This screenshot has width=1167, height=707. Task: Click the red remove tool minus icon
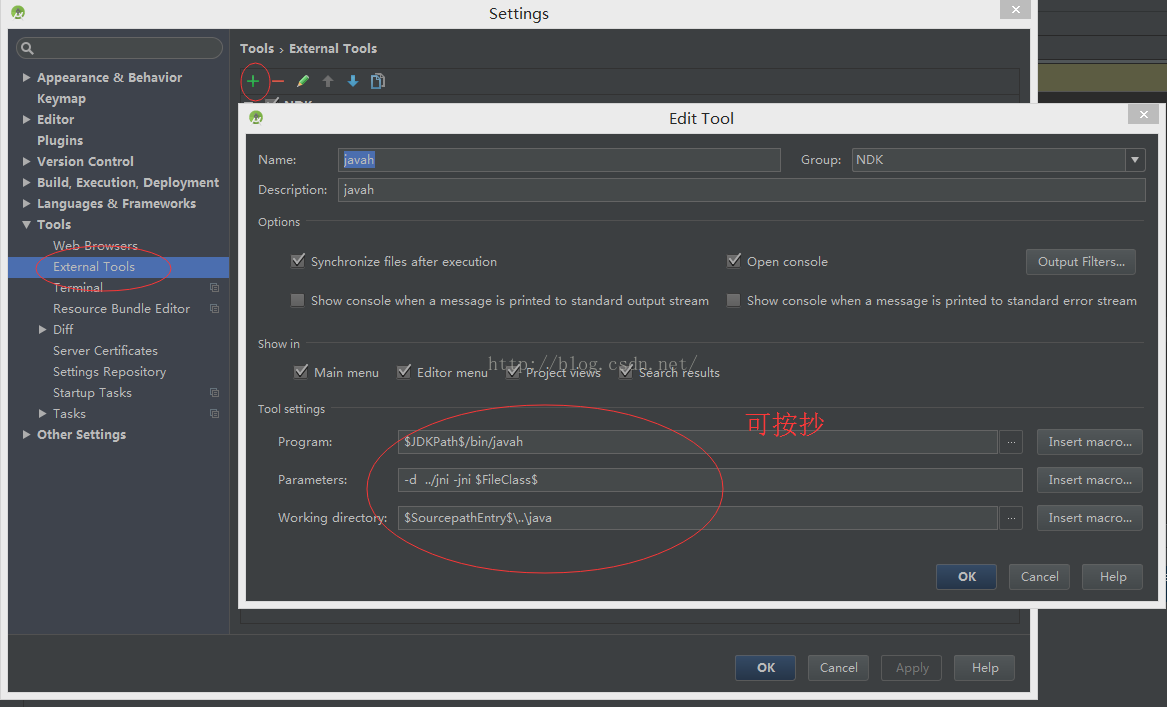(x=278, y=81)
